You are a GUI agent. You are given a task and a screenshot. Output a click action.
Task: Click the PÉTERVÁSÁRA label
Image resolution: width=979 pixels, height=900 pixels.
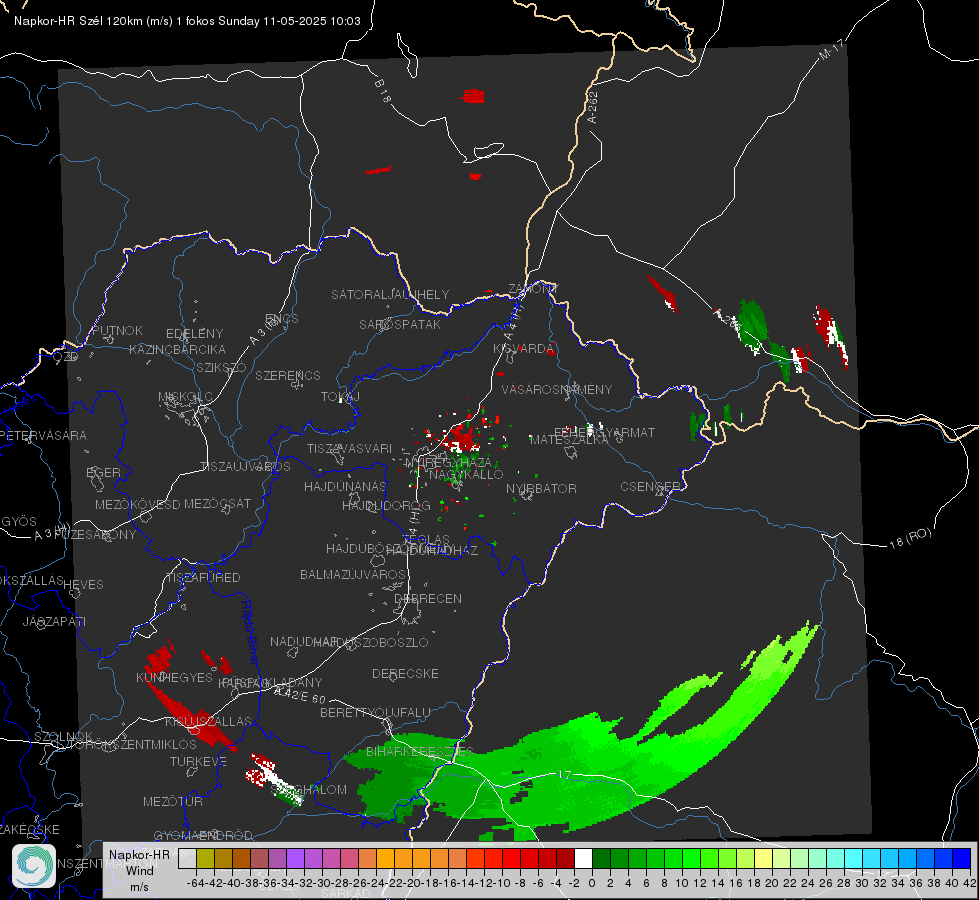point(43,435)
